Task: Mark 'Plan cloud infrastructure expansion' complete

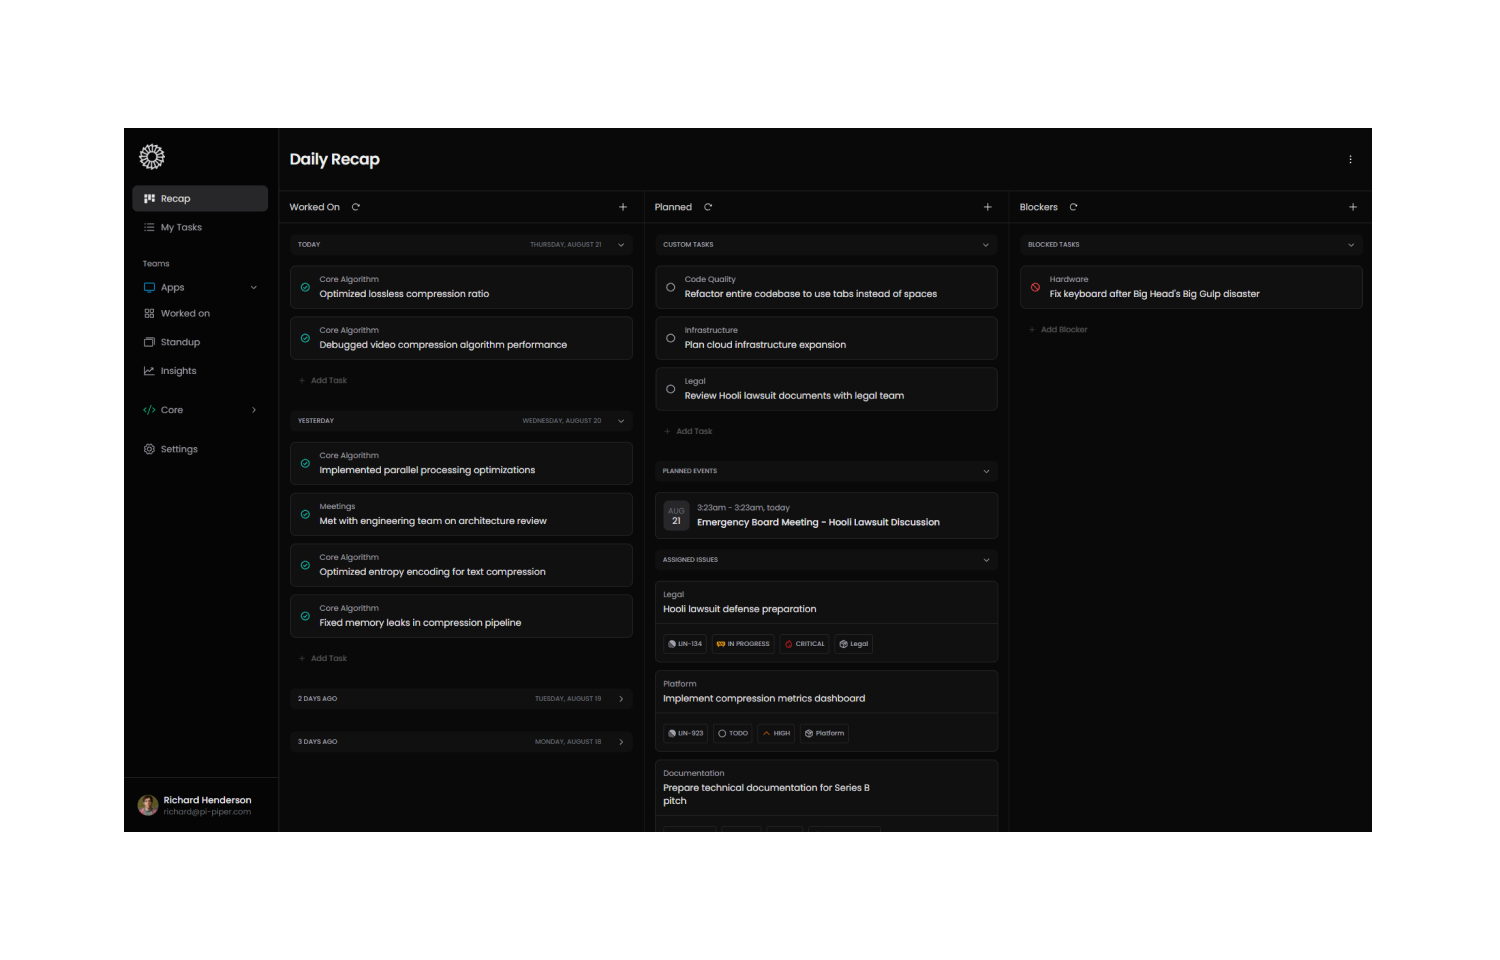Action: click(x=670, y=337)
